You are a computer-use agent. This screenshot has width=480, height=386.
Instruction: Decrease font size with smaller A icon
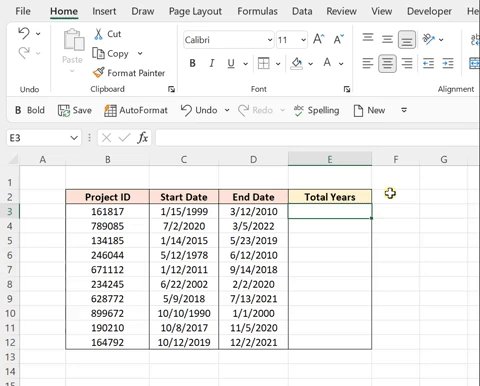338,39
